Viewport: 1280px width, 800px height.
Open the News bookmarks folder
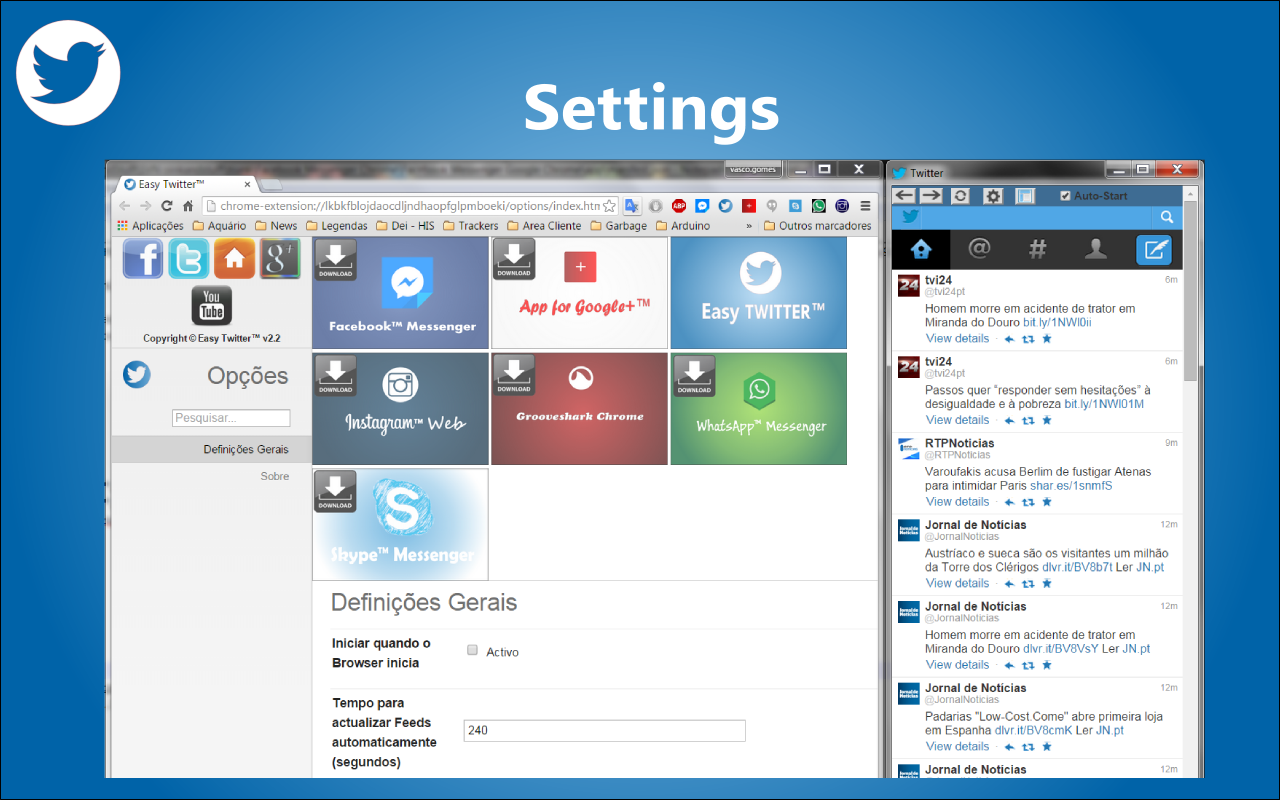[x=276, y=226]
